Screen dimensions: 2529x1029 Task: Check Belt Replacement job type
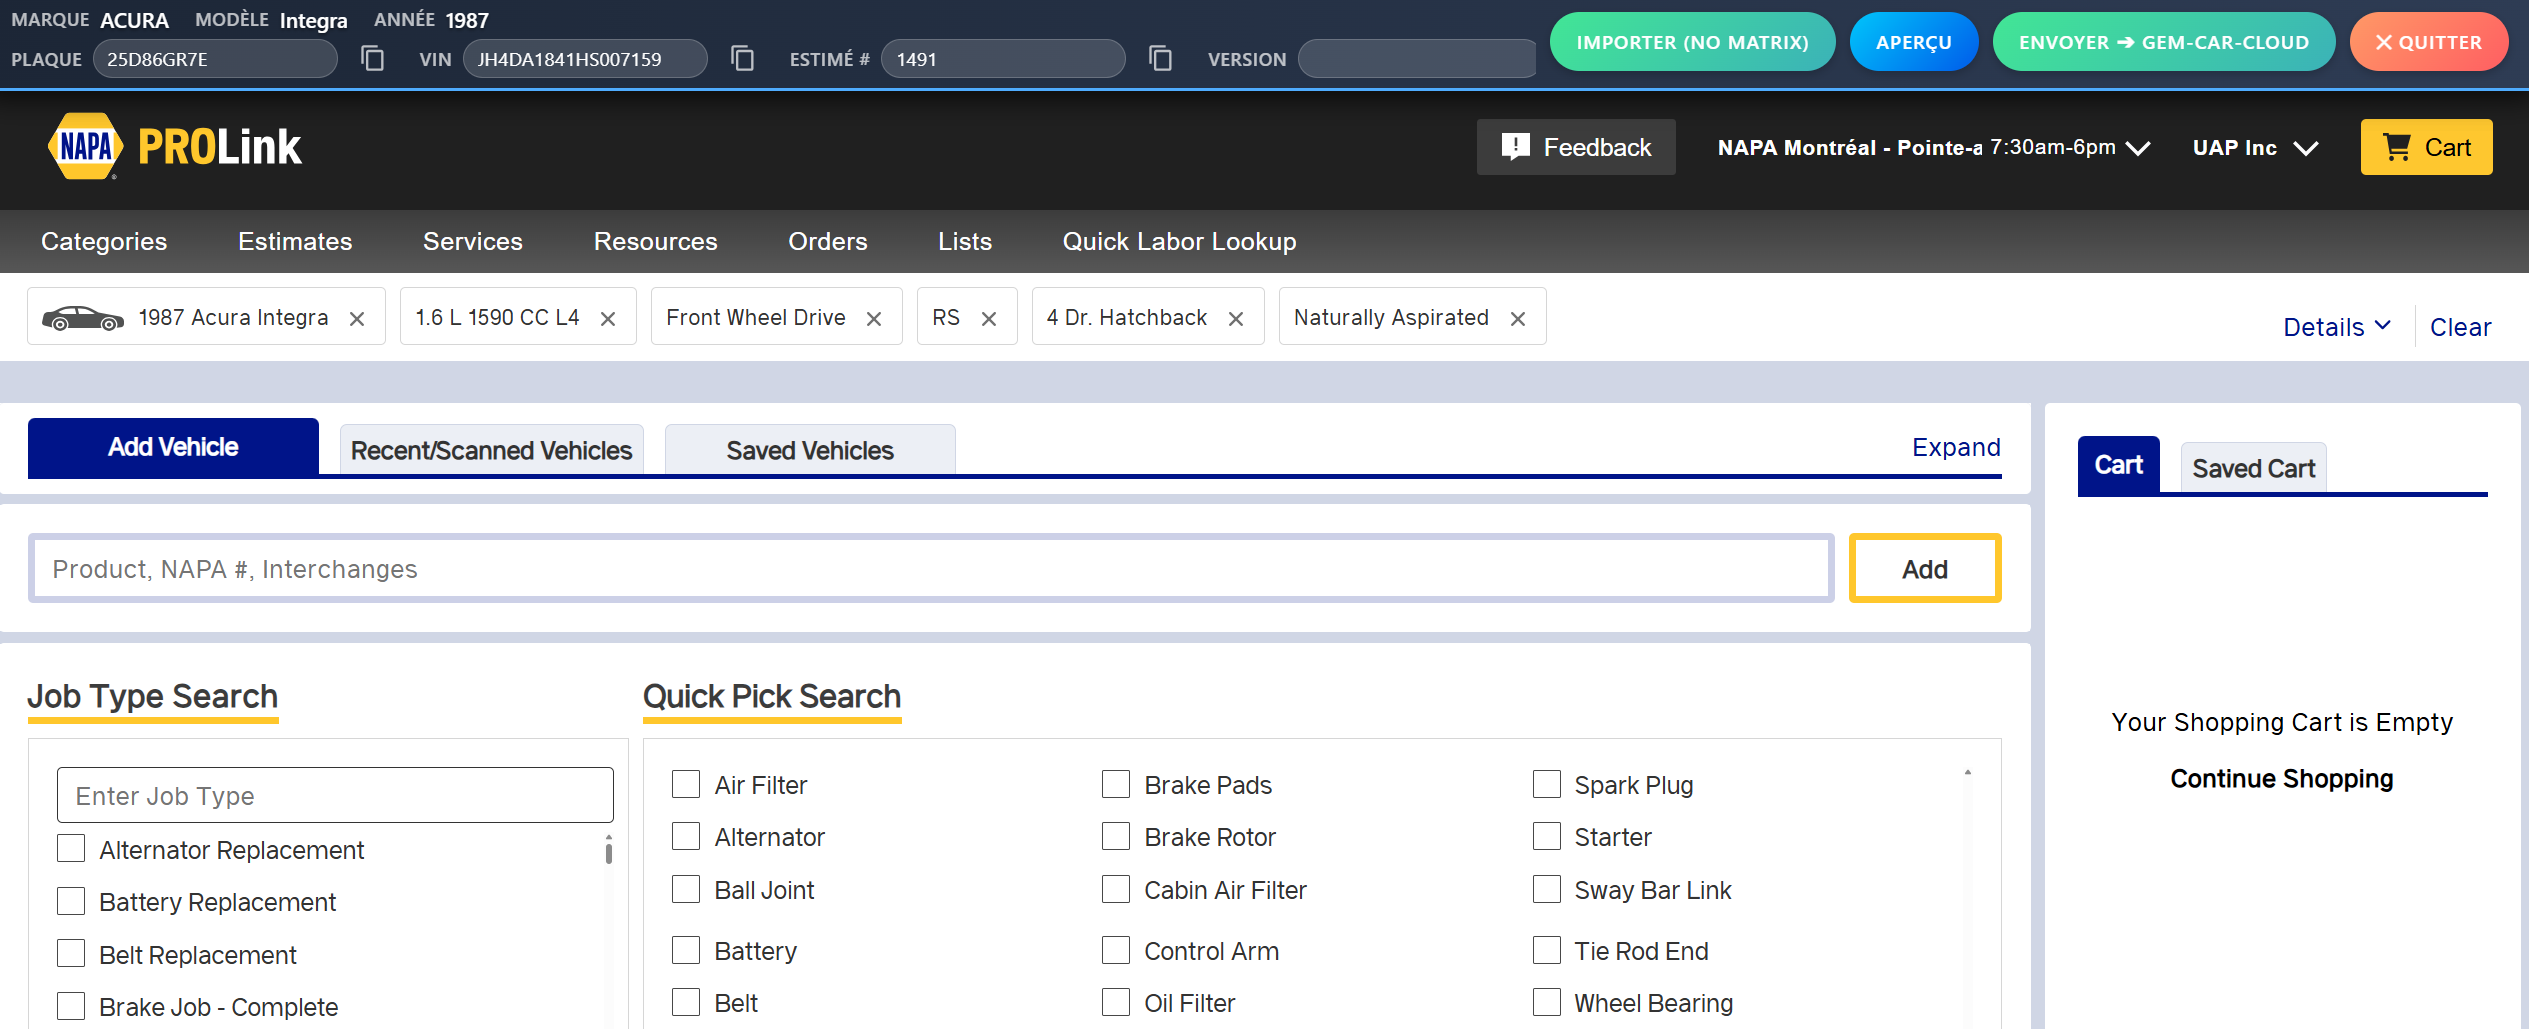coord(71,954)
